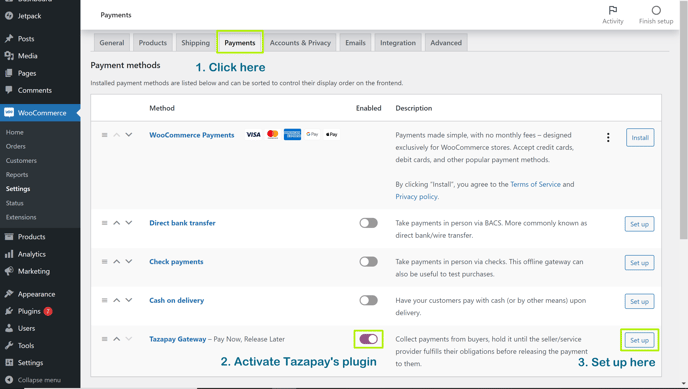Viewport: 688px width, 389px height.
Task: Open the Comments bubble icon
Action: 9,90
